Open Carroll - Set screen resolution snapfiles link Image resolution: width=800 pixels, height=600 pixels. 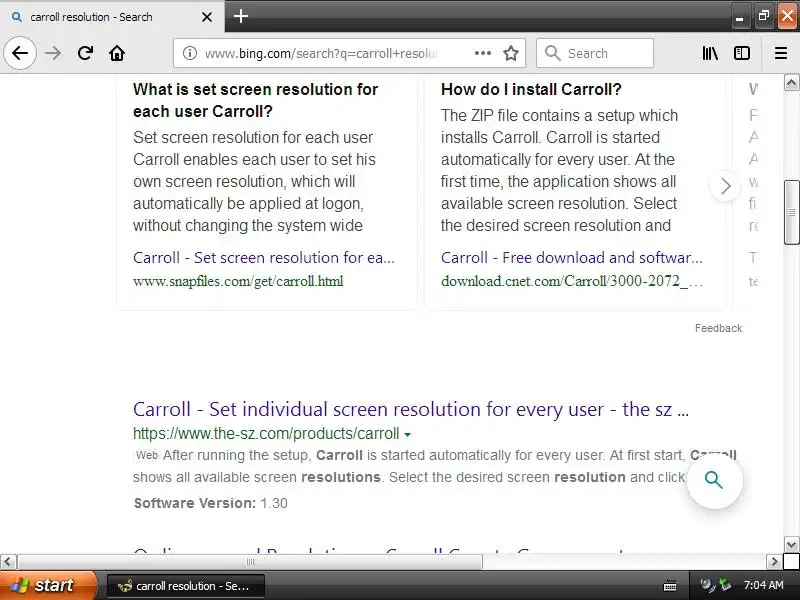264,258
